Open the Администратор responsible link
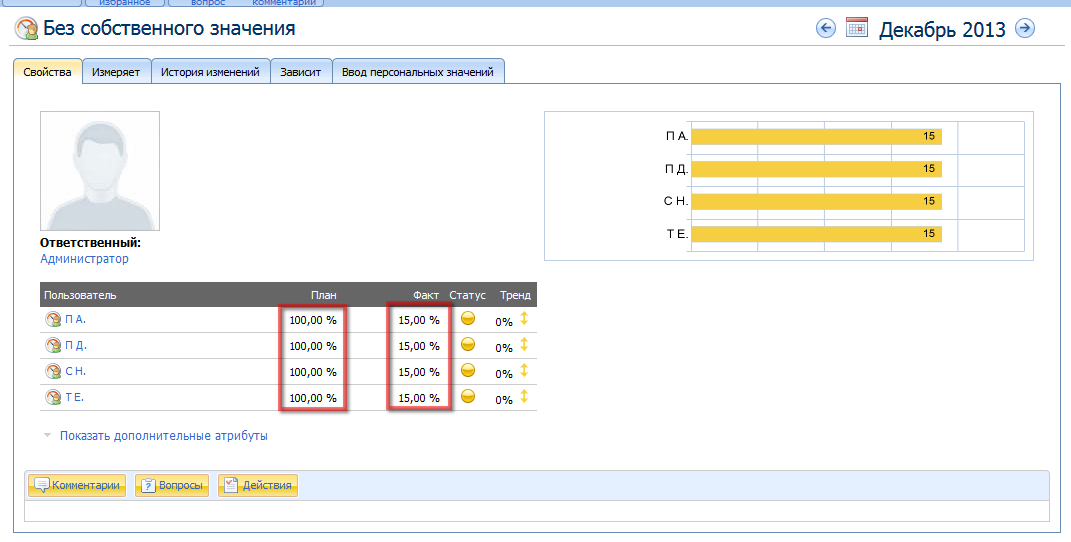This screenshot has width=1071, height=542. pos(84,259)
